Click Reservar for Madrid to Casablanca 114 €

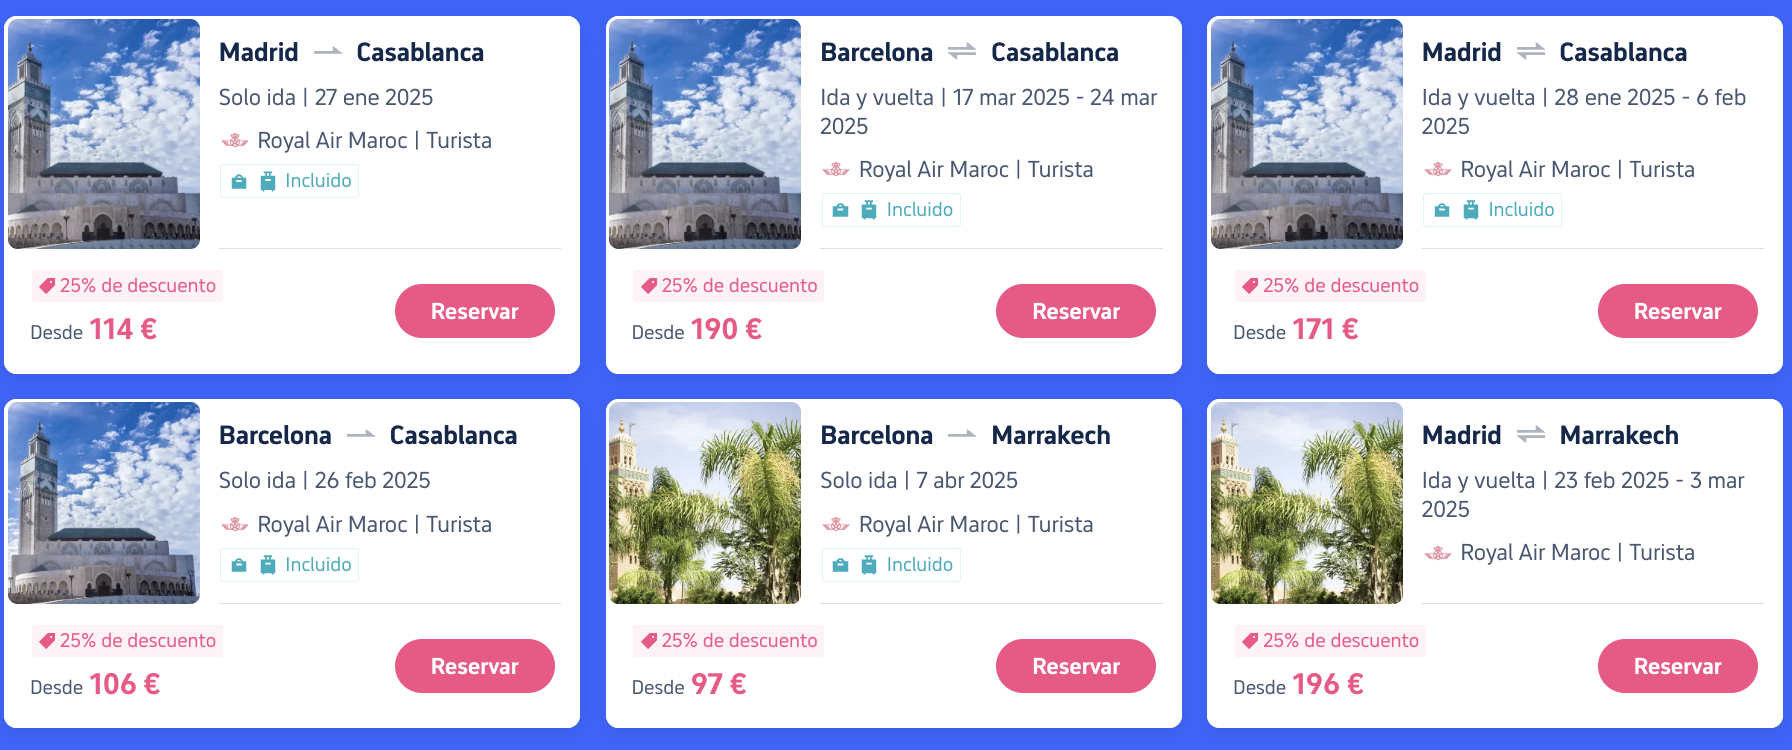tap(474, 311)
